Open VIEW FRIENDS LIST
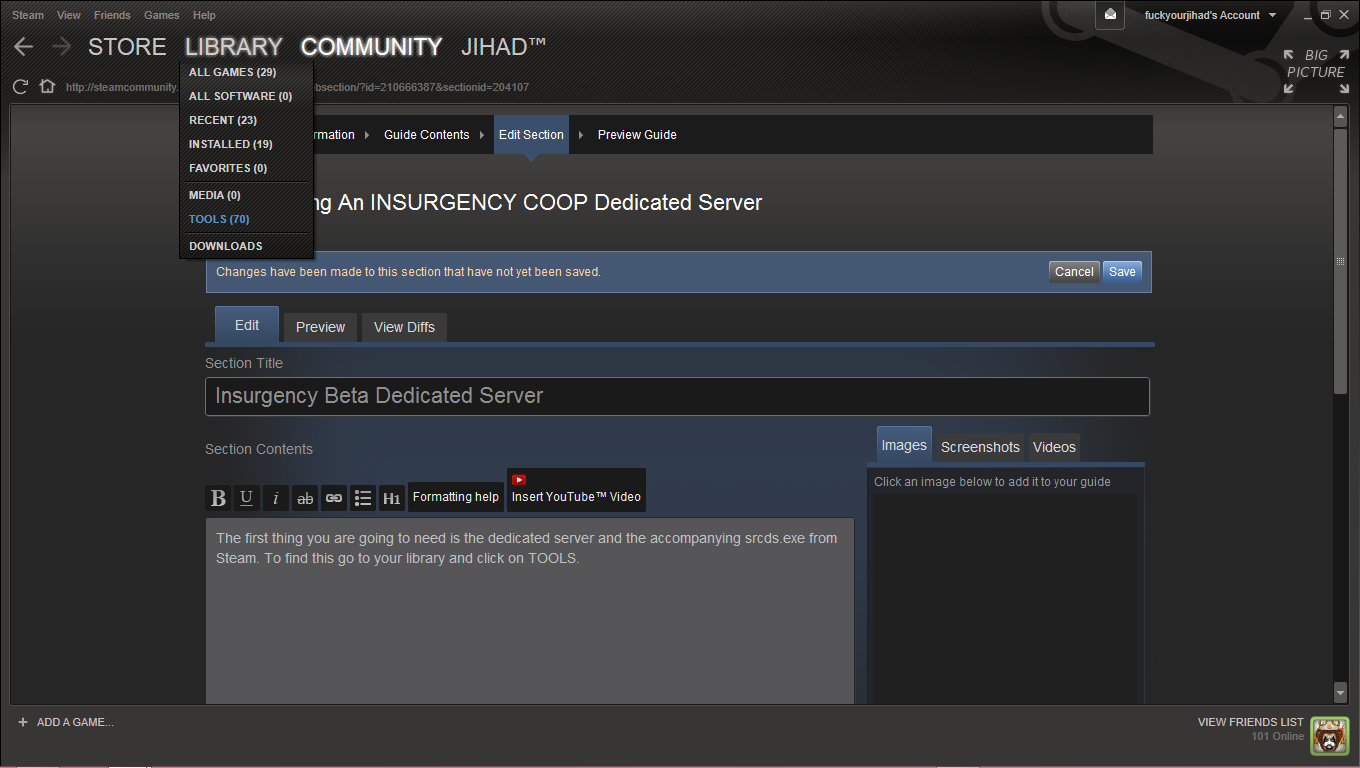The height and width of the screenshot is (768, 1360). 1250,722
